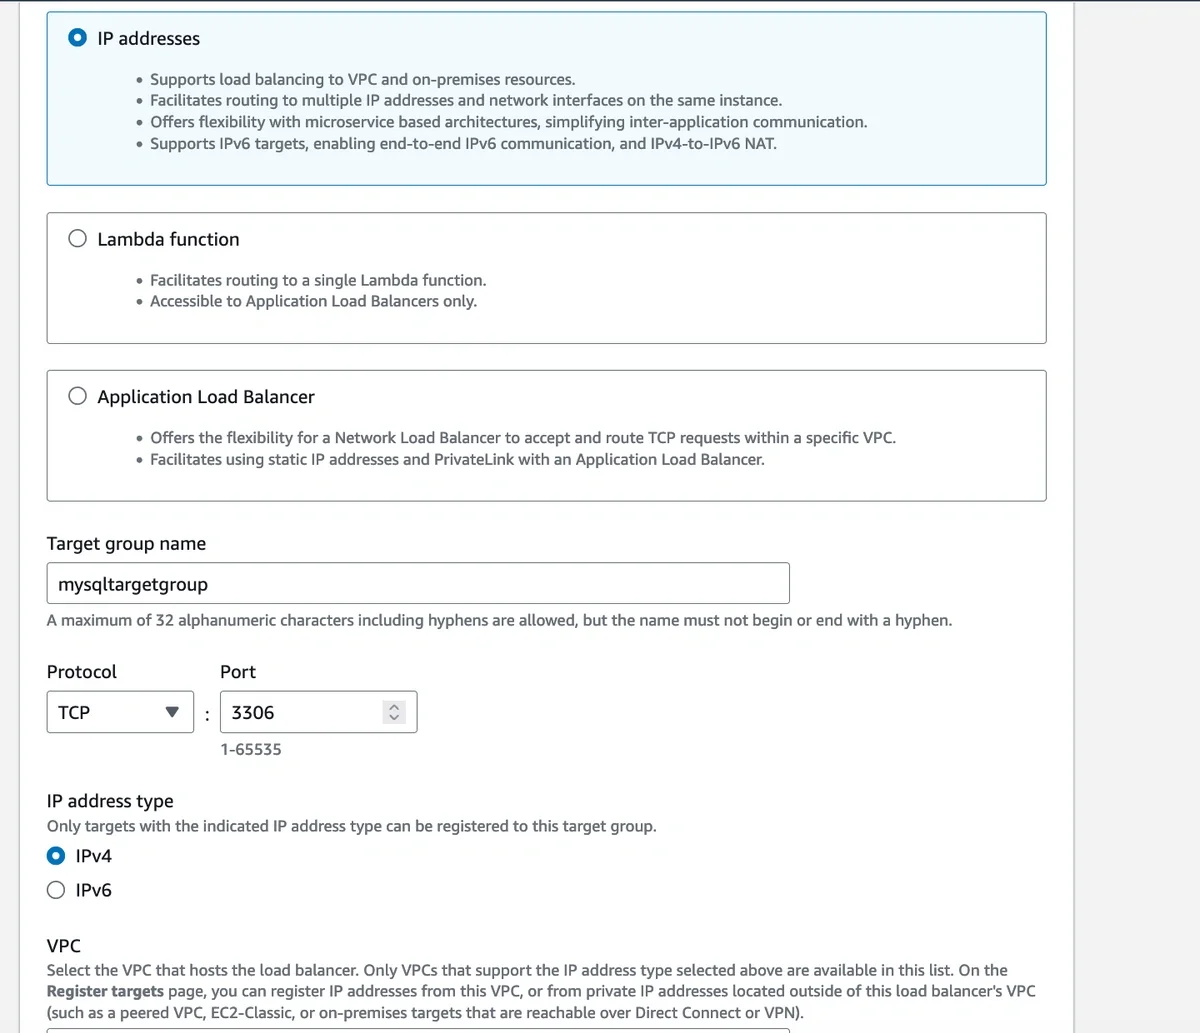Select the Application Load Balancer radio button
This screenshot has height=1033, width=1200.
click(77, 396)
